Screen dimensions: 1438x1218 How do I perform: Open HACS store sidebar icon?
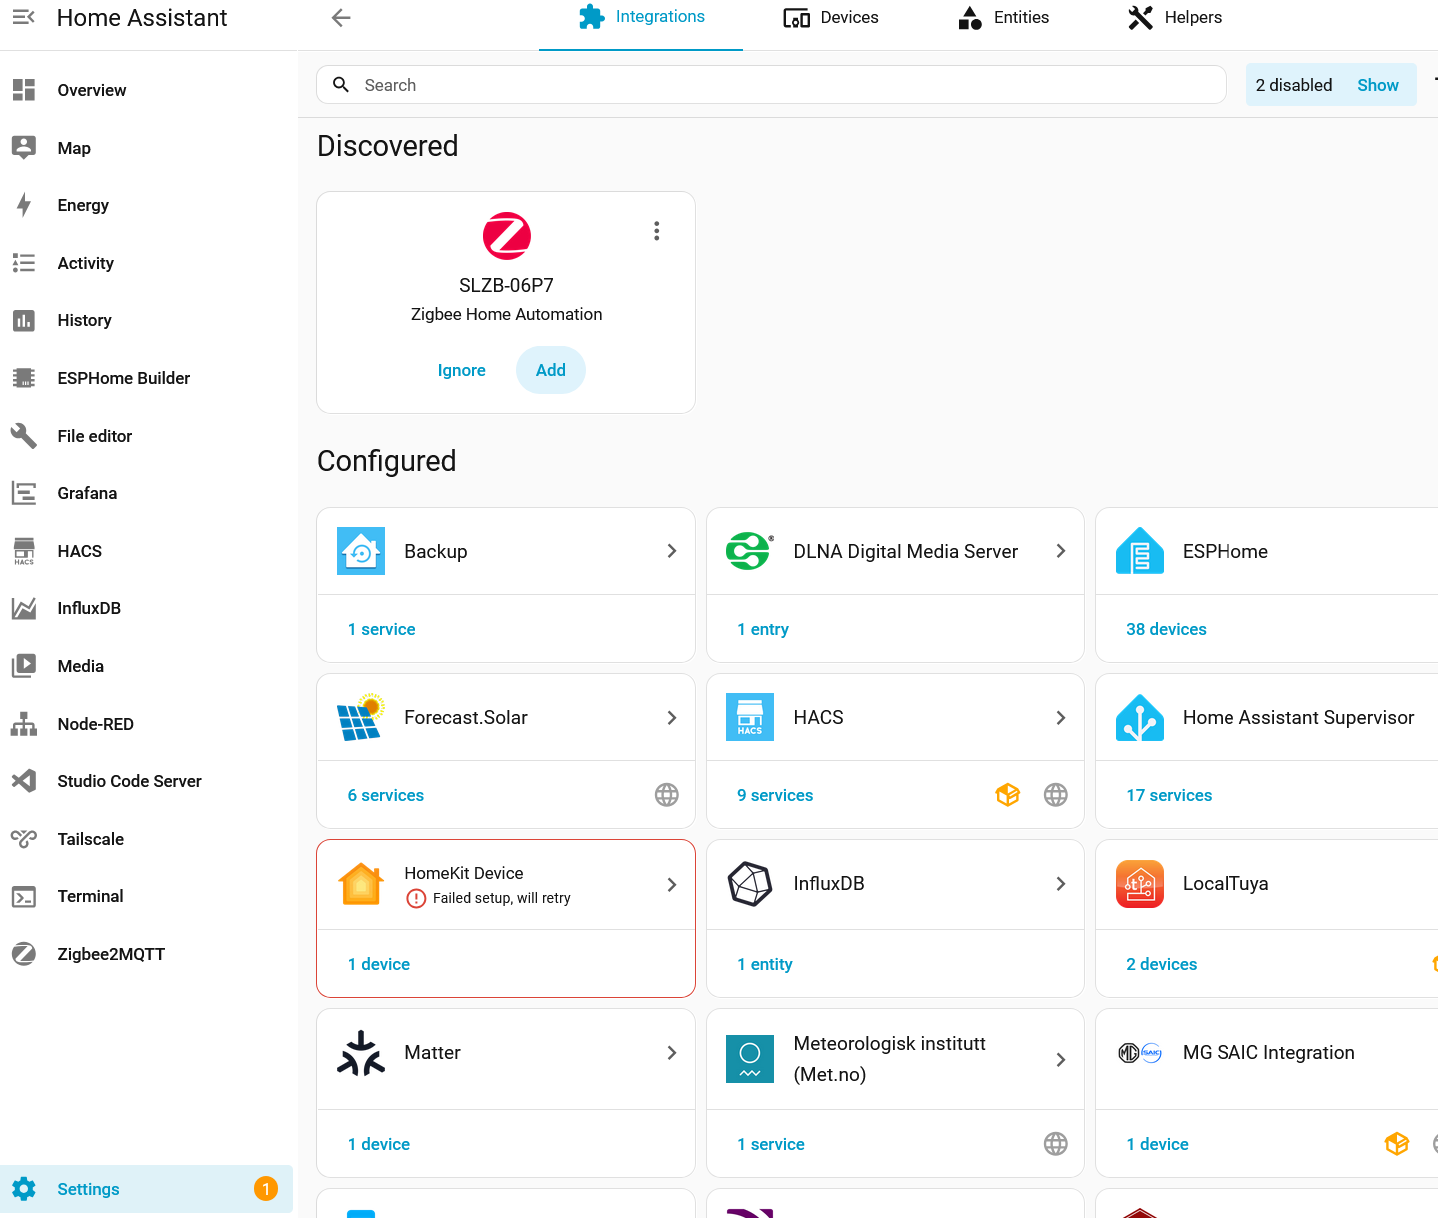point(24,551)
